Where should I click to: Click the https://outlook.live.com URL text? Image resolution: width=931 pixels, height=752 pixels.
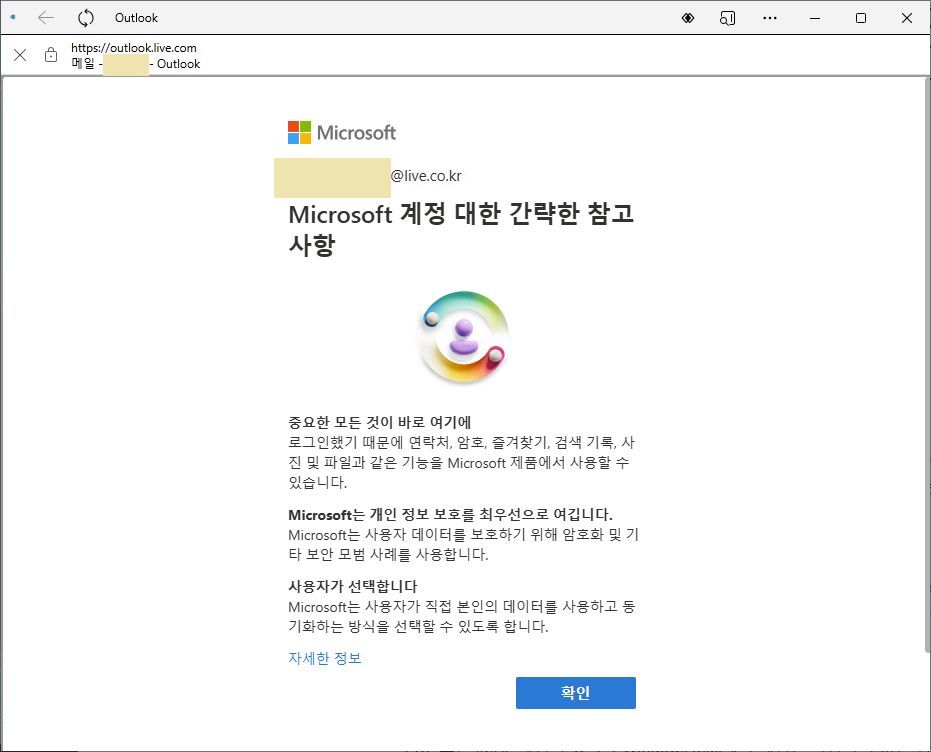click(x=134, y=47)
